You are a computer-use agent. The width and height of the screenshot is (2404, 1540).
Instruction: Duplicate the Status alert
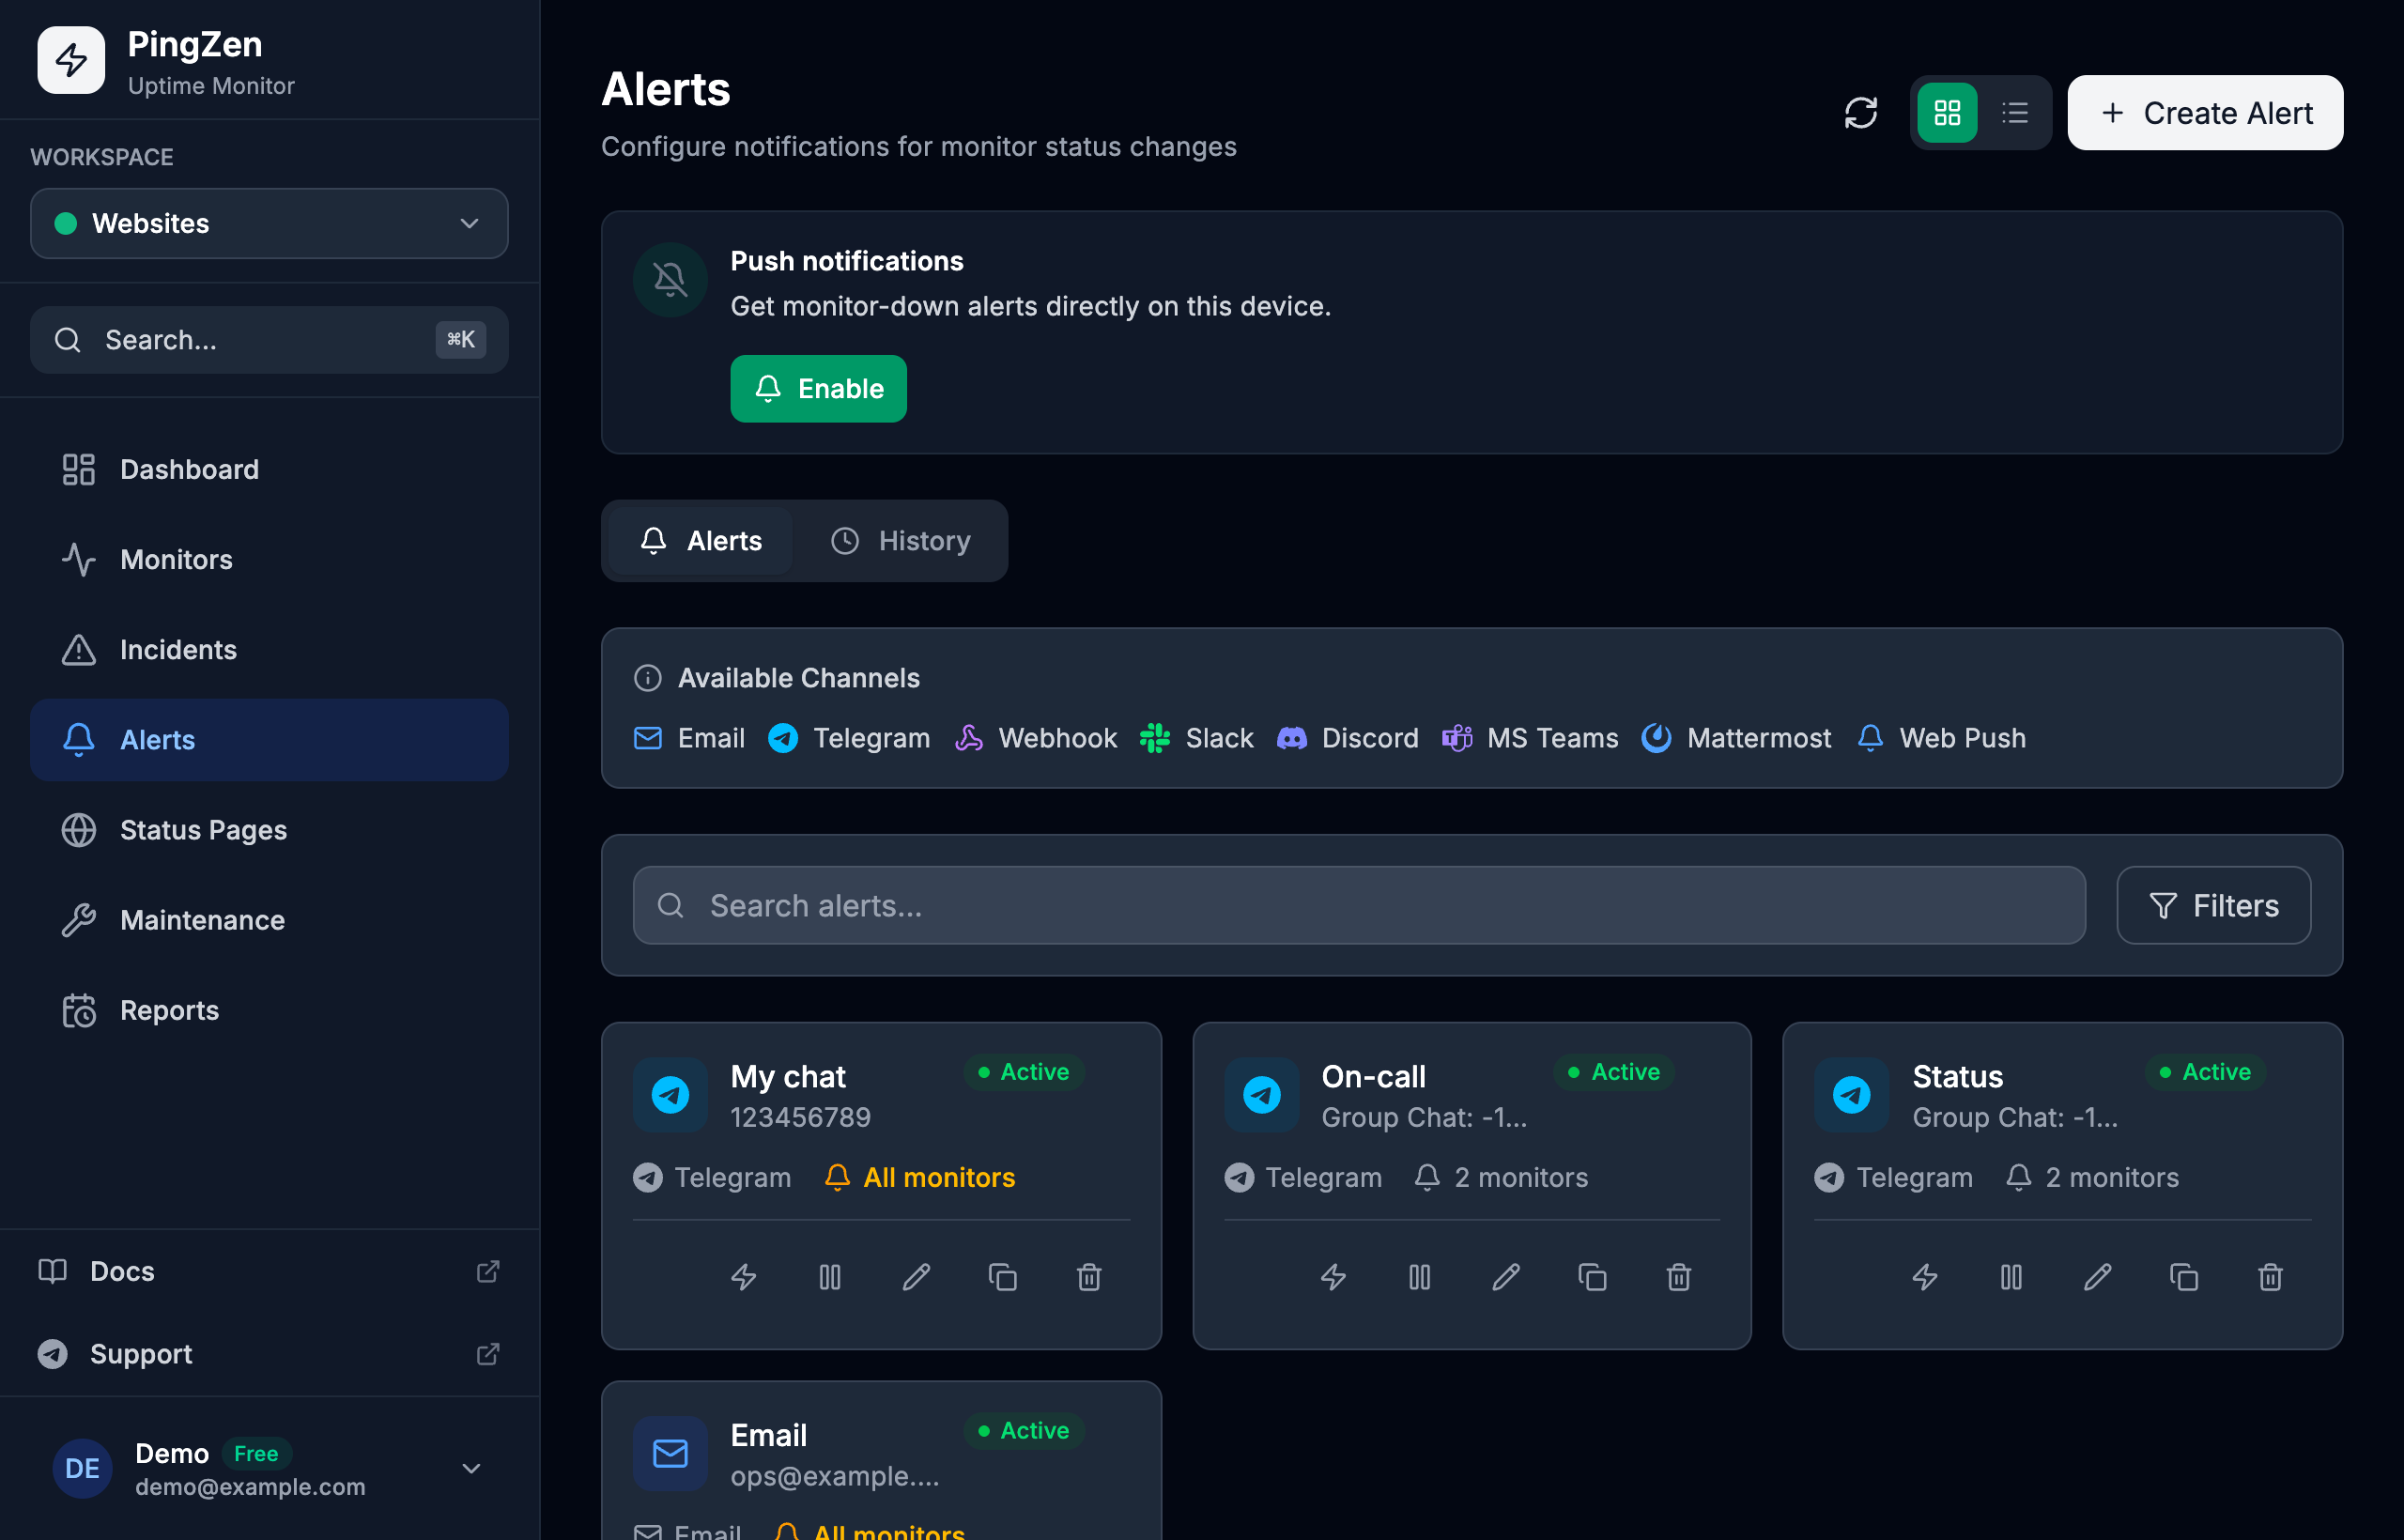pyautogui.click(x=2184, y=1277)
